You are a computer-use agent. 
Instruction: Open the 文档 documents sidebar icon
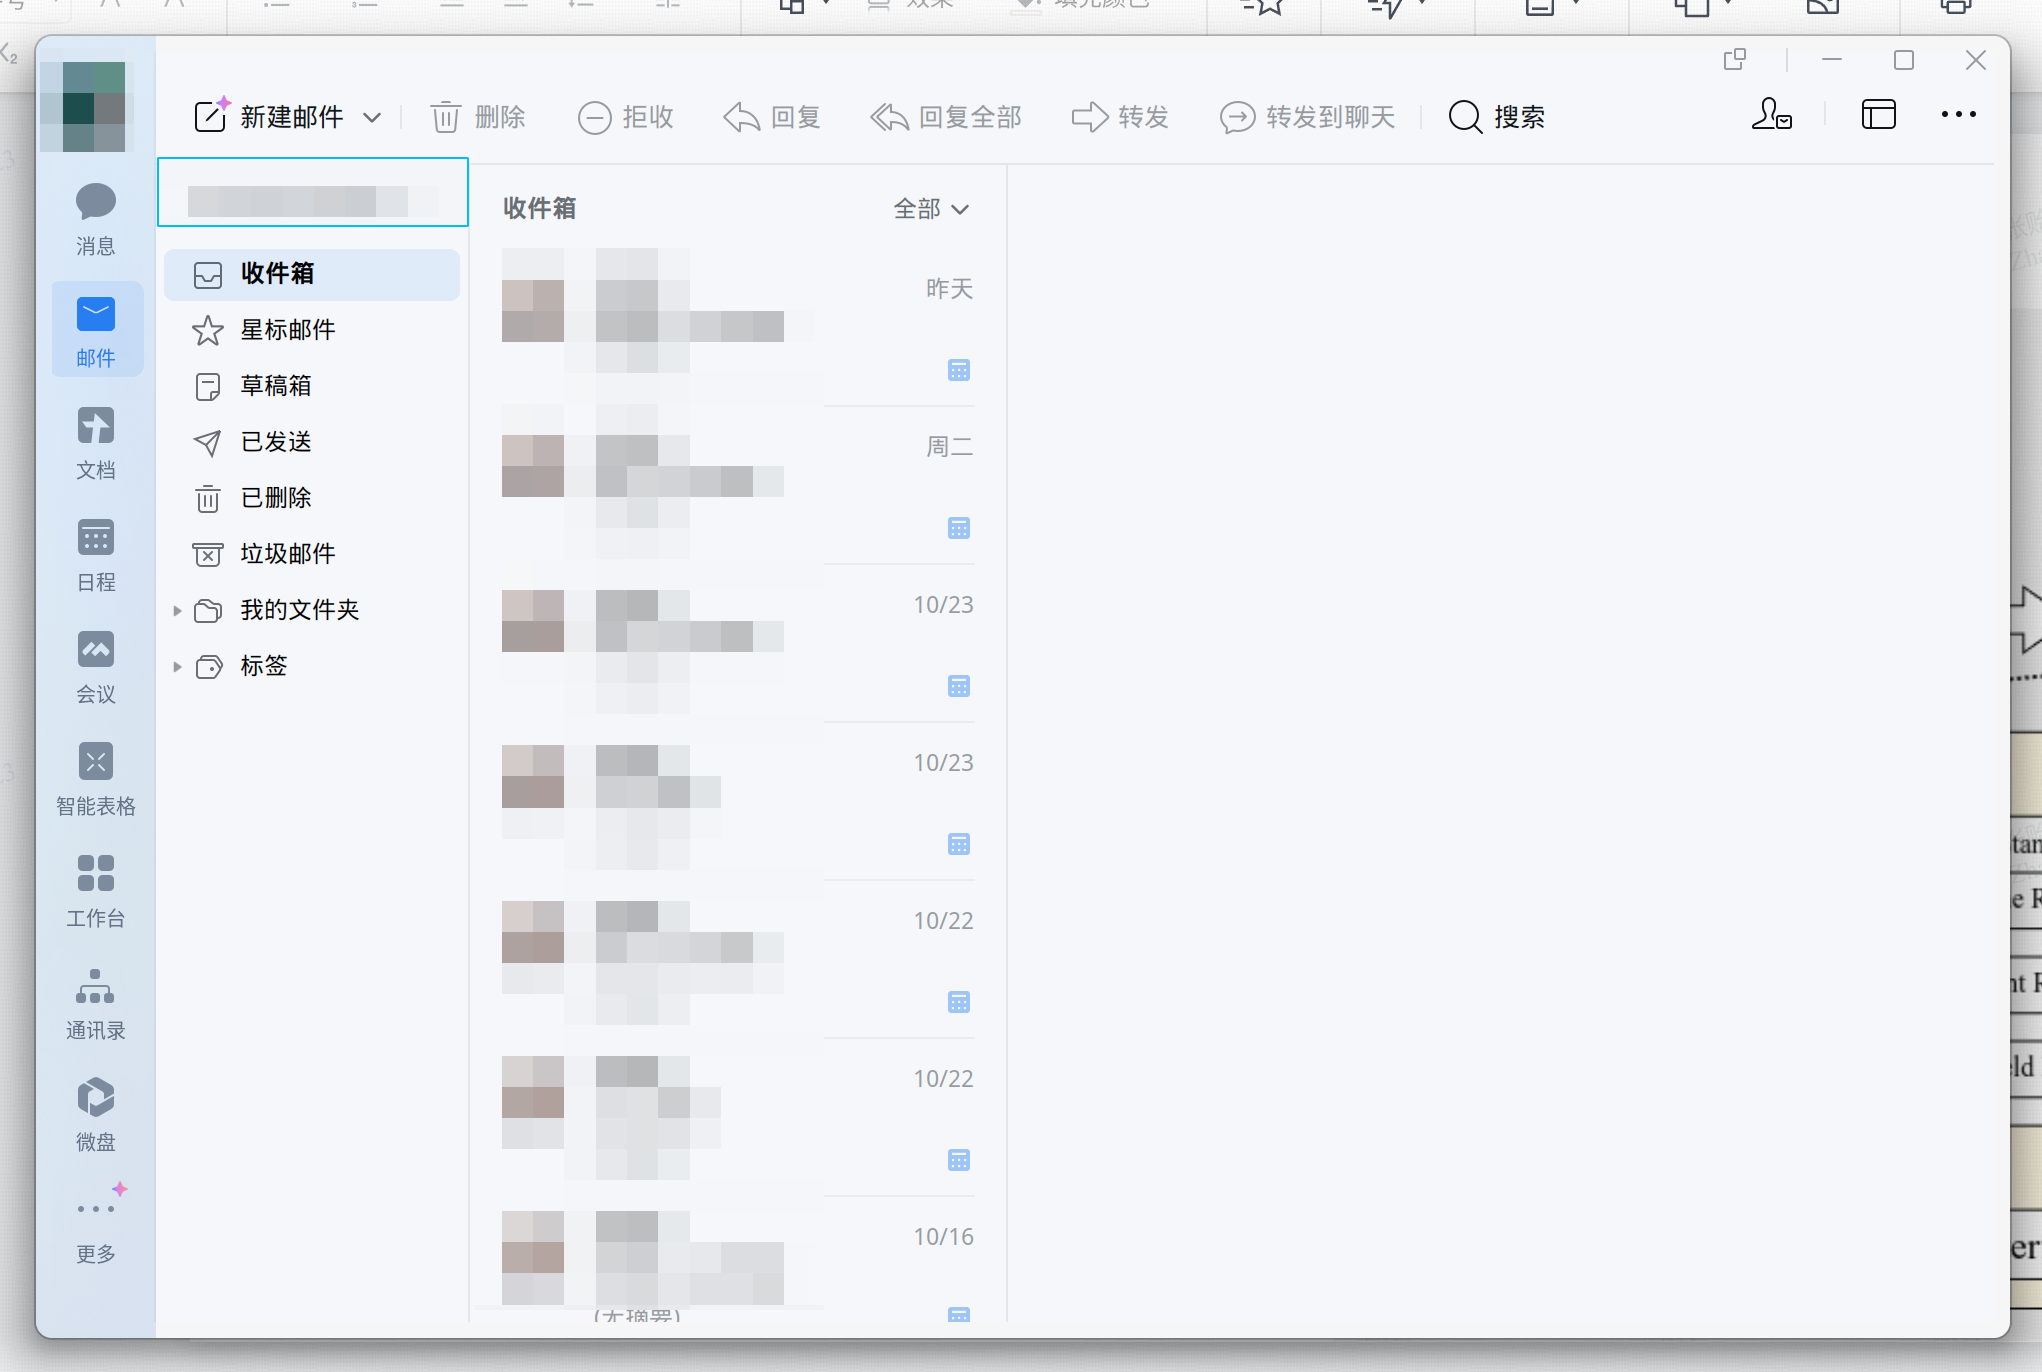point(96,443)
